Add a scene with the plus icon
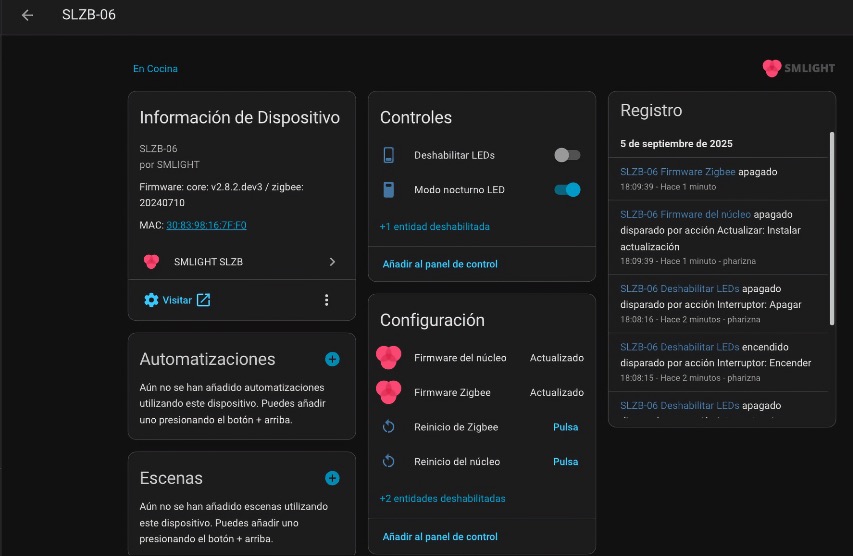The image size is (853, 556). pyautogui.click(x=332, y=478)
